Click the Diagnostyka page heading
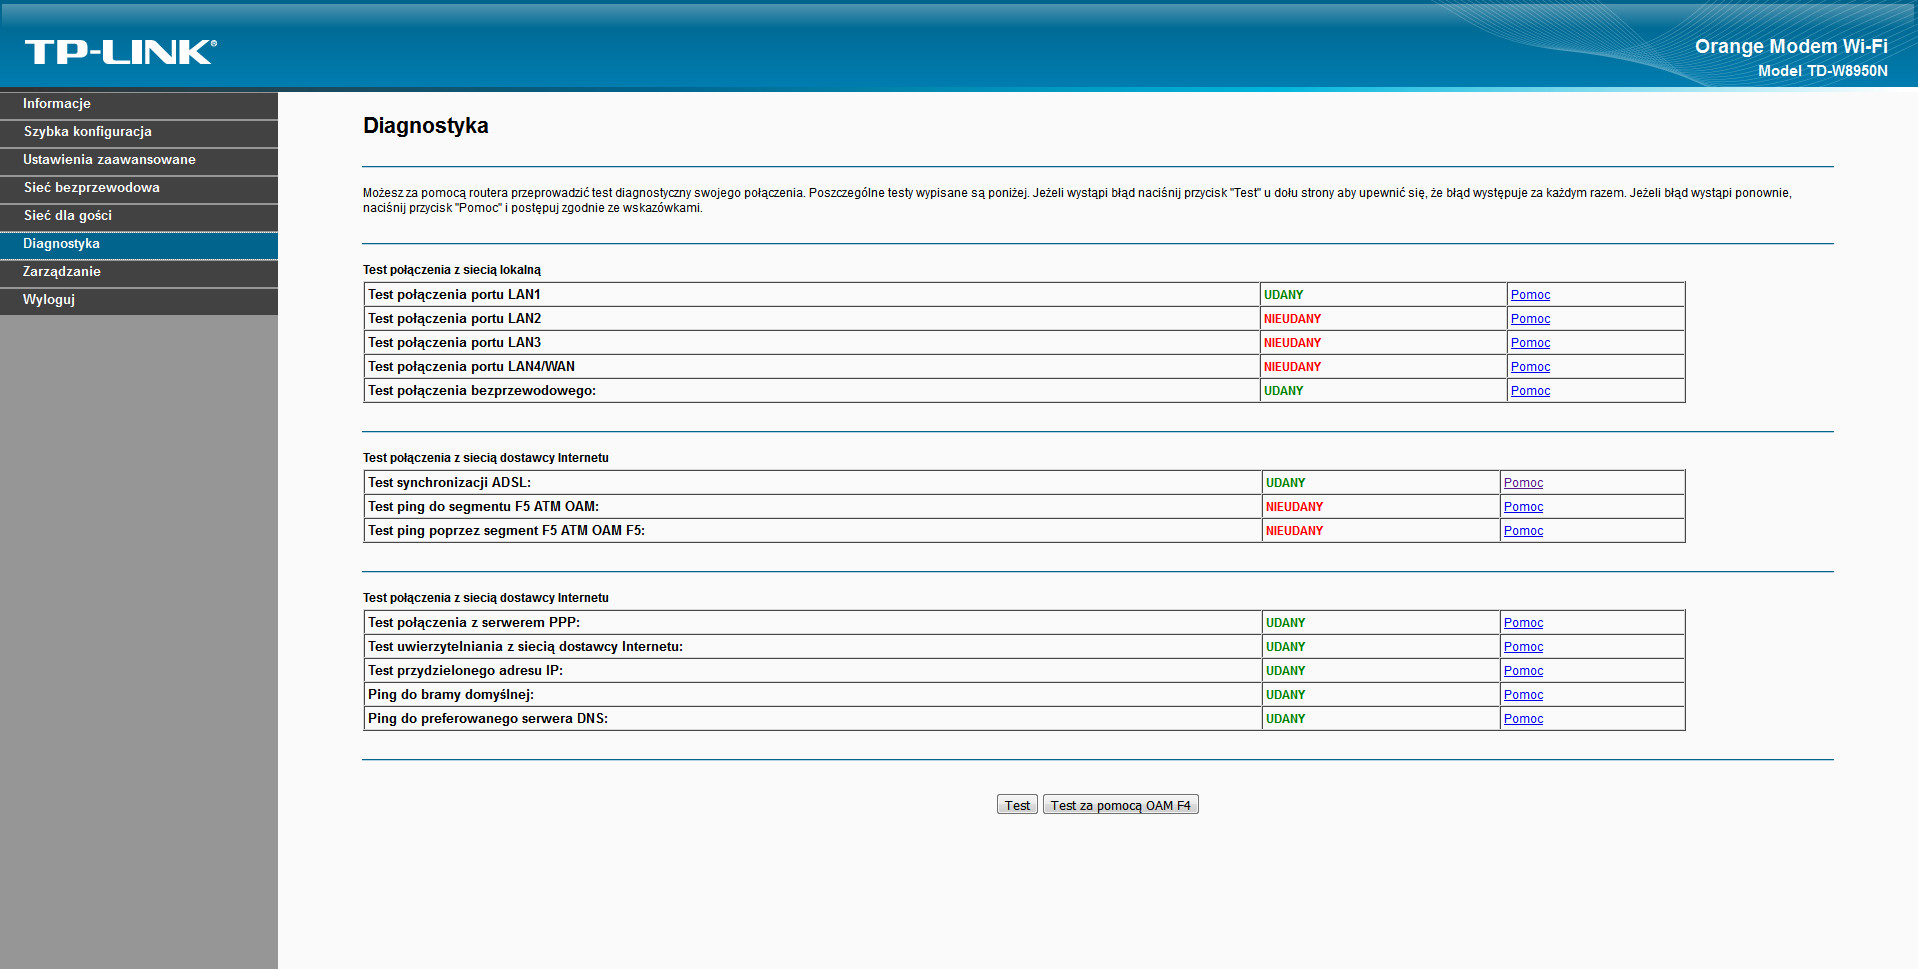1918x969 pixels. click(x=426, y=126)
